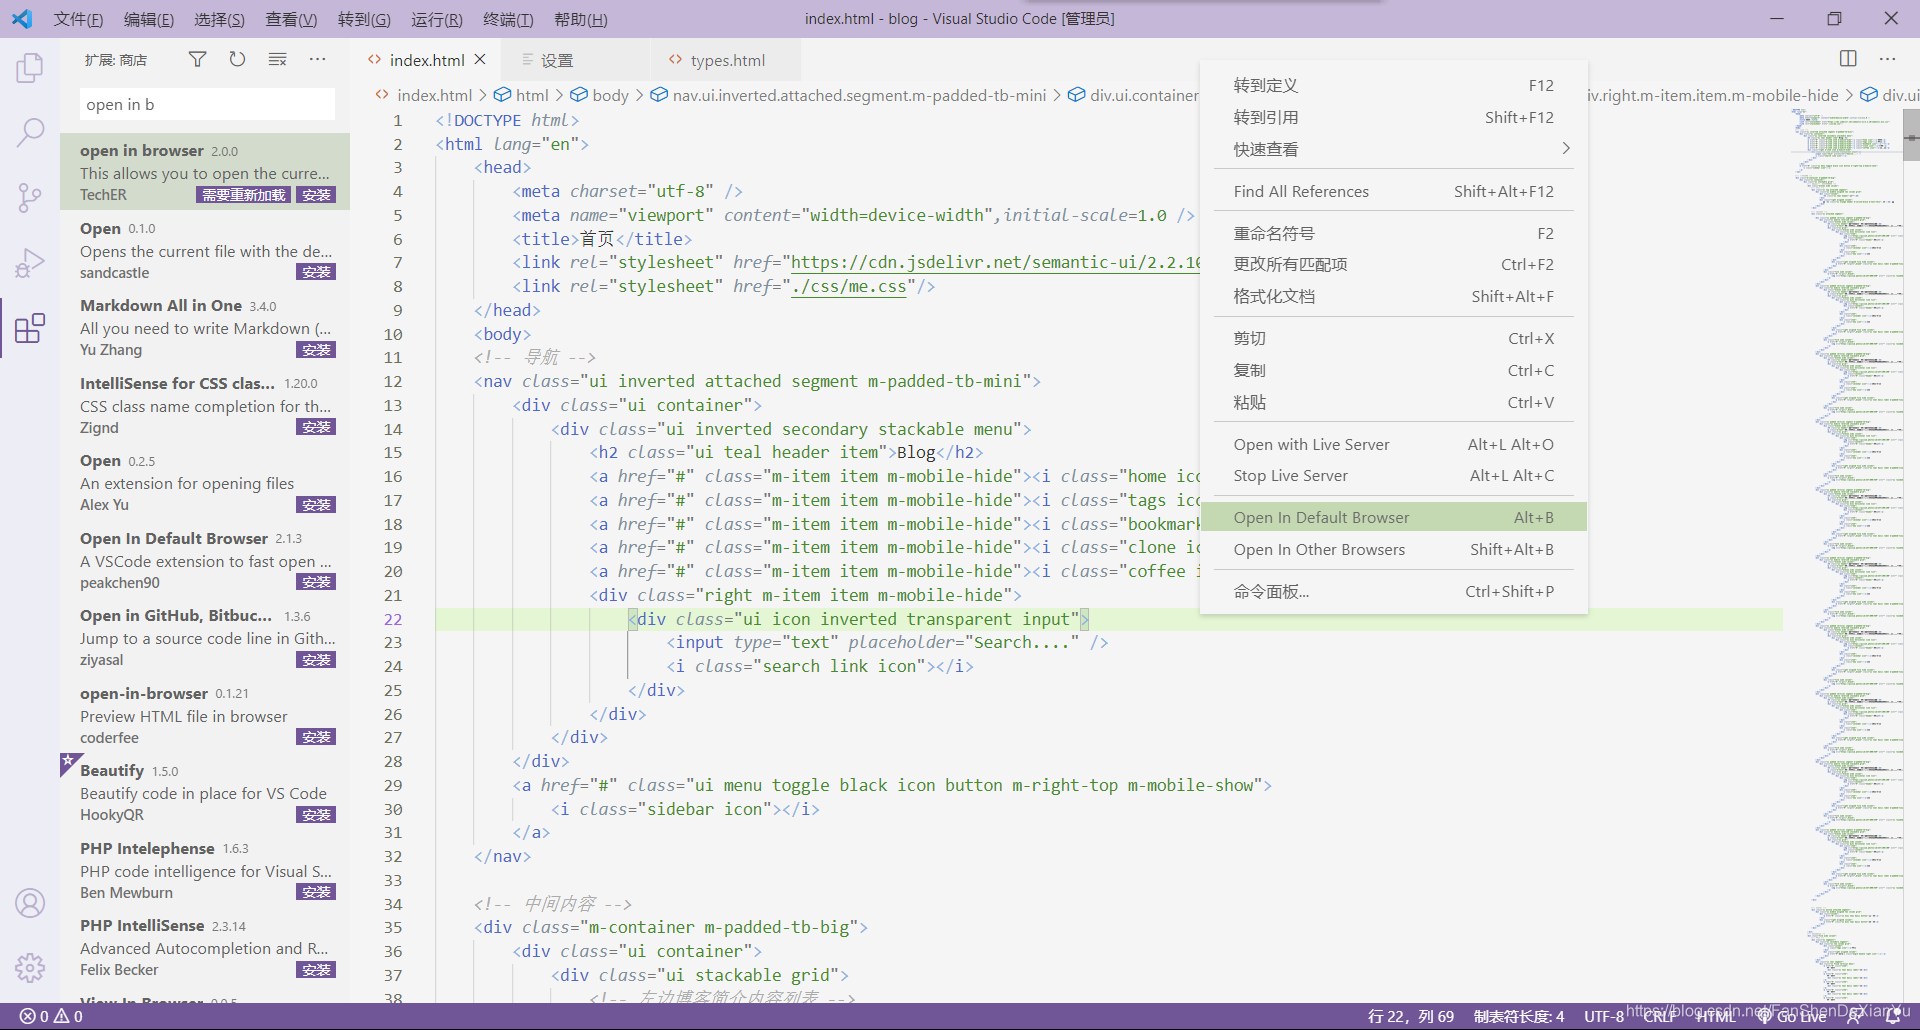Refresh the extensions list
Viewport: 1920px width, 1030px height.
[237, 60]
